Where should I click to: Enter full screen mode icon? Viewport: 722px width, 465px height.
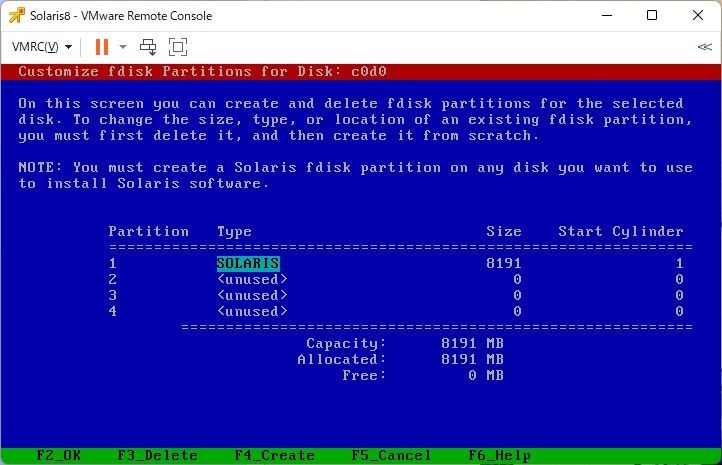(x=178, y=46)
